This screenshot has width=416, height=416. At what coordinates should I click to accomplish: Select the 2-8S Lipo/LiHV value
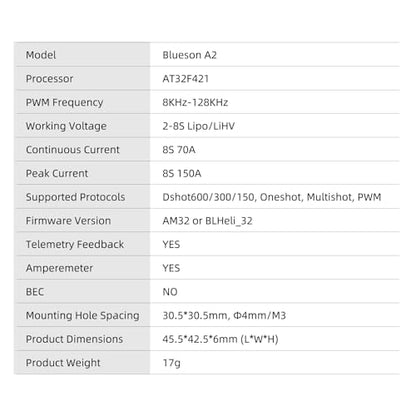[x=198, y=126]
